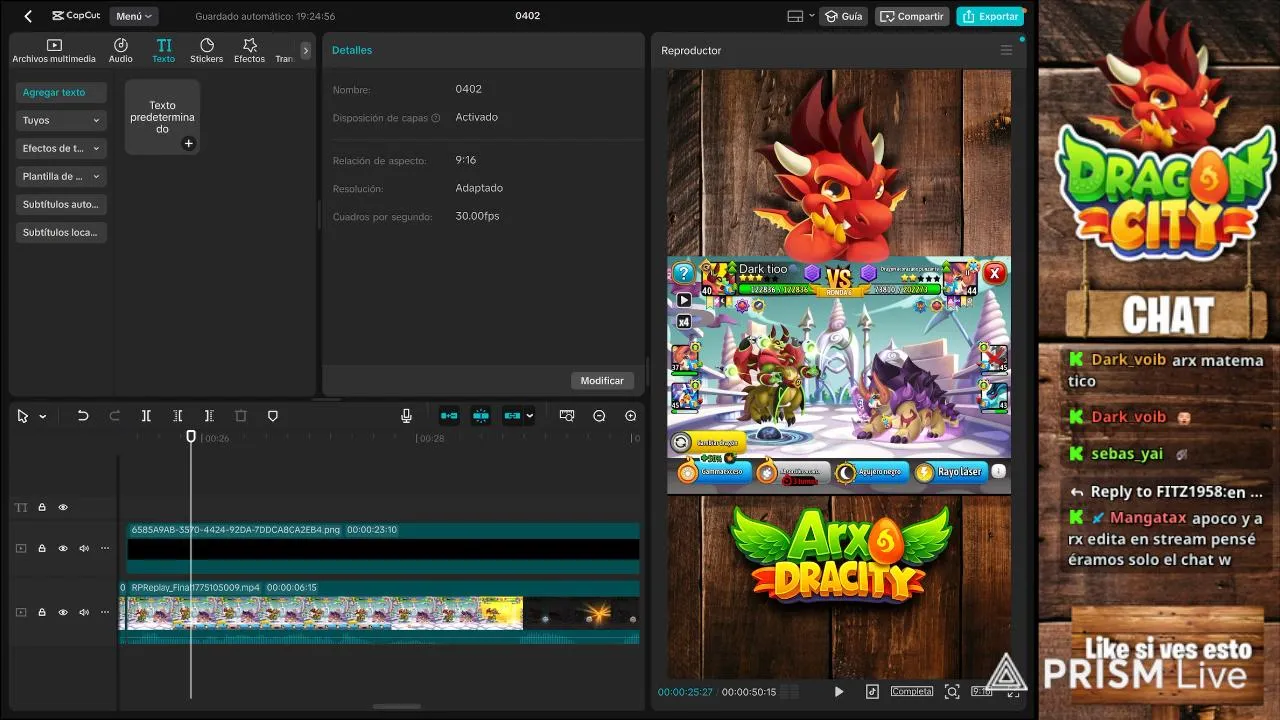Viewport: 1280px width, 720px height.
Task: Open the Efectos panel icon
Action: point(249,50)
